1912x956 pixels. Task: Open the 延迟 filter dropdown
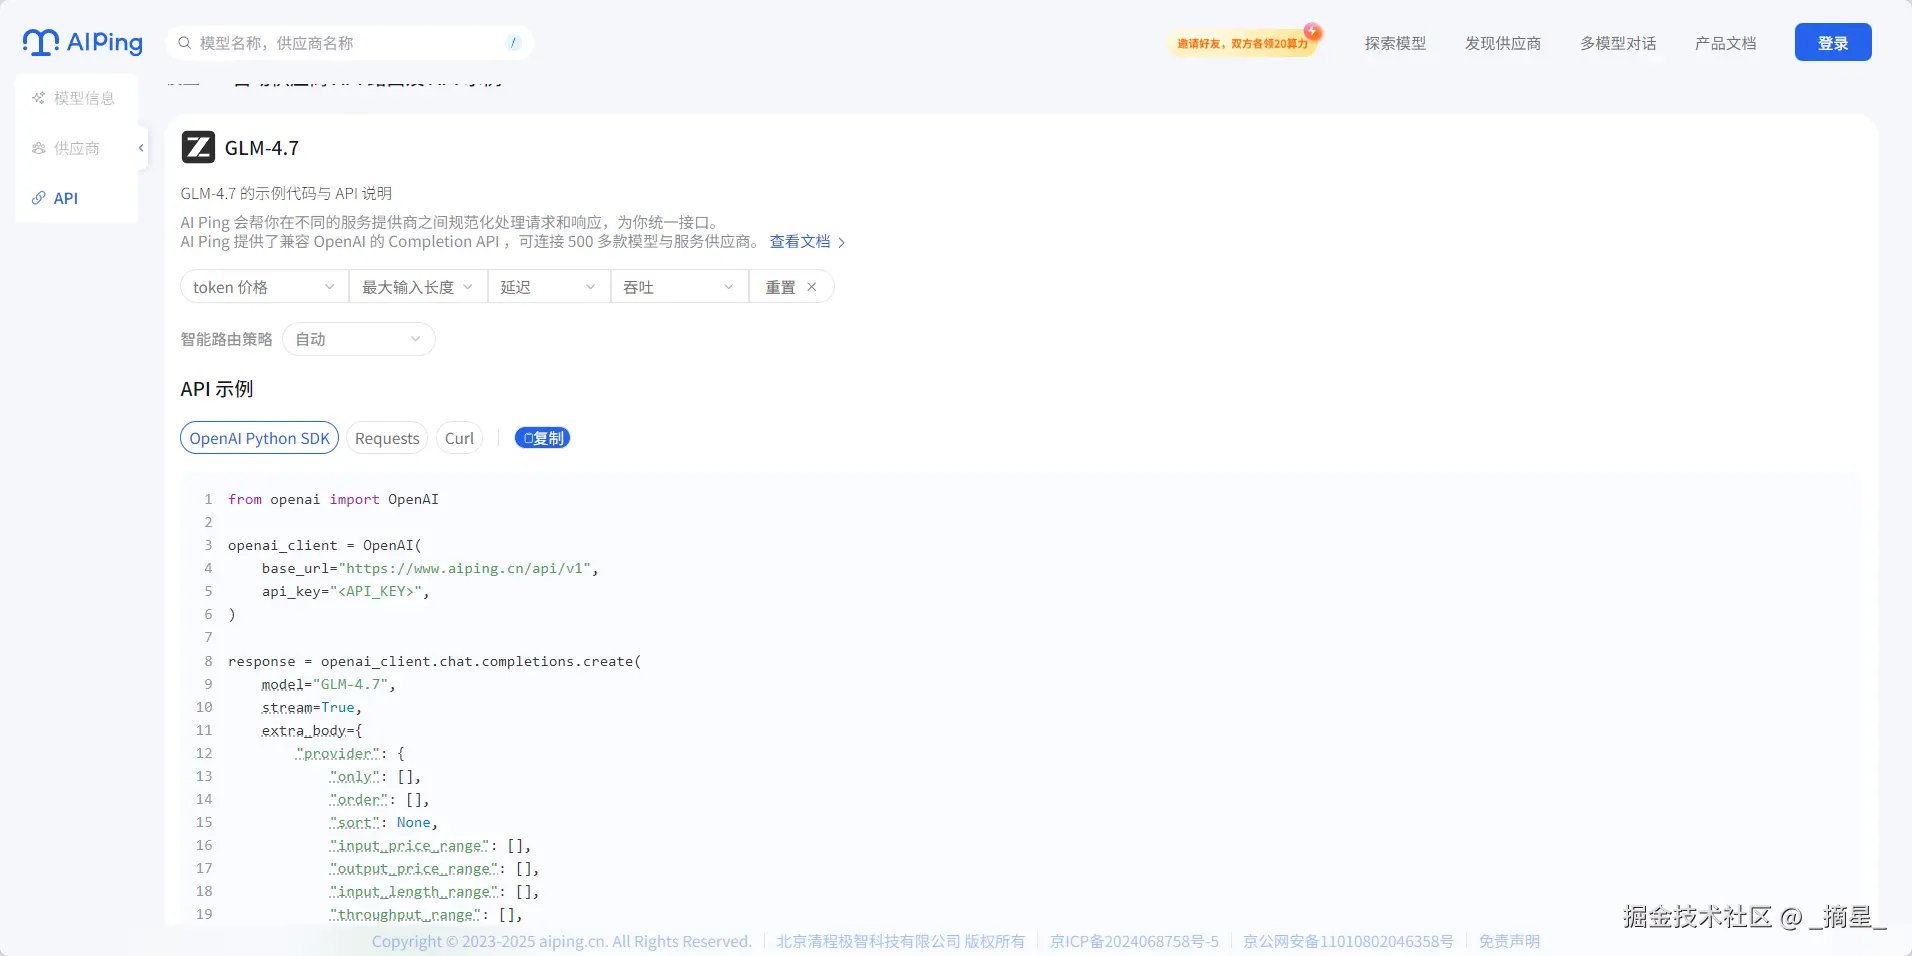(549, 287)
